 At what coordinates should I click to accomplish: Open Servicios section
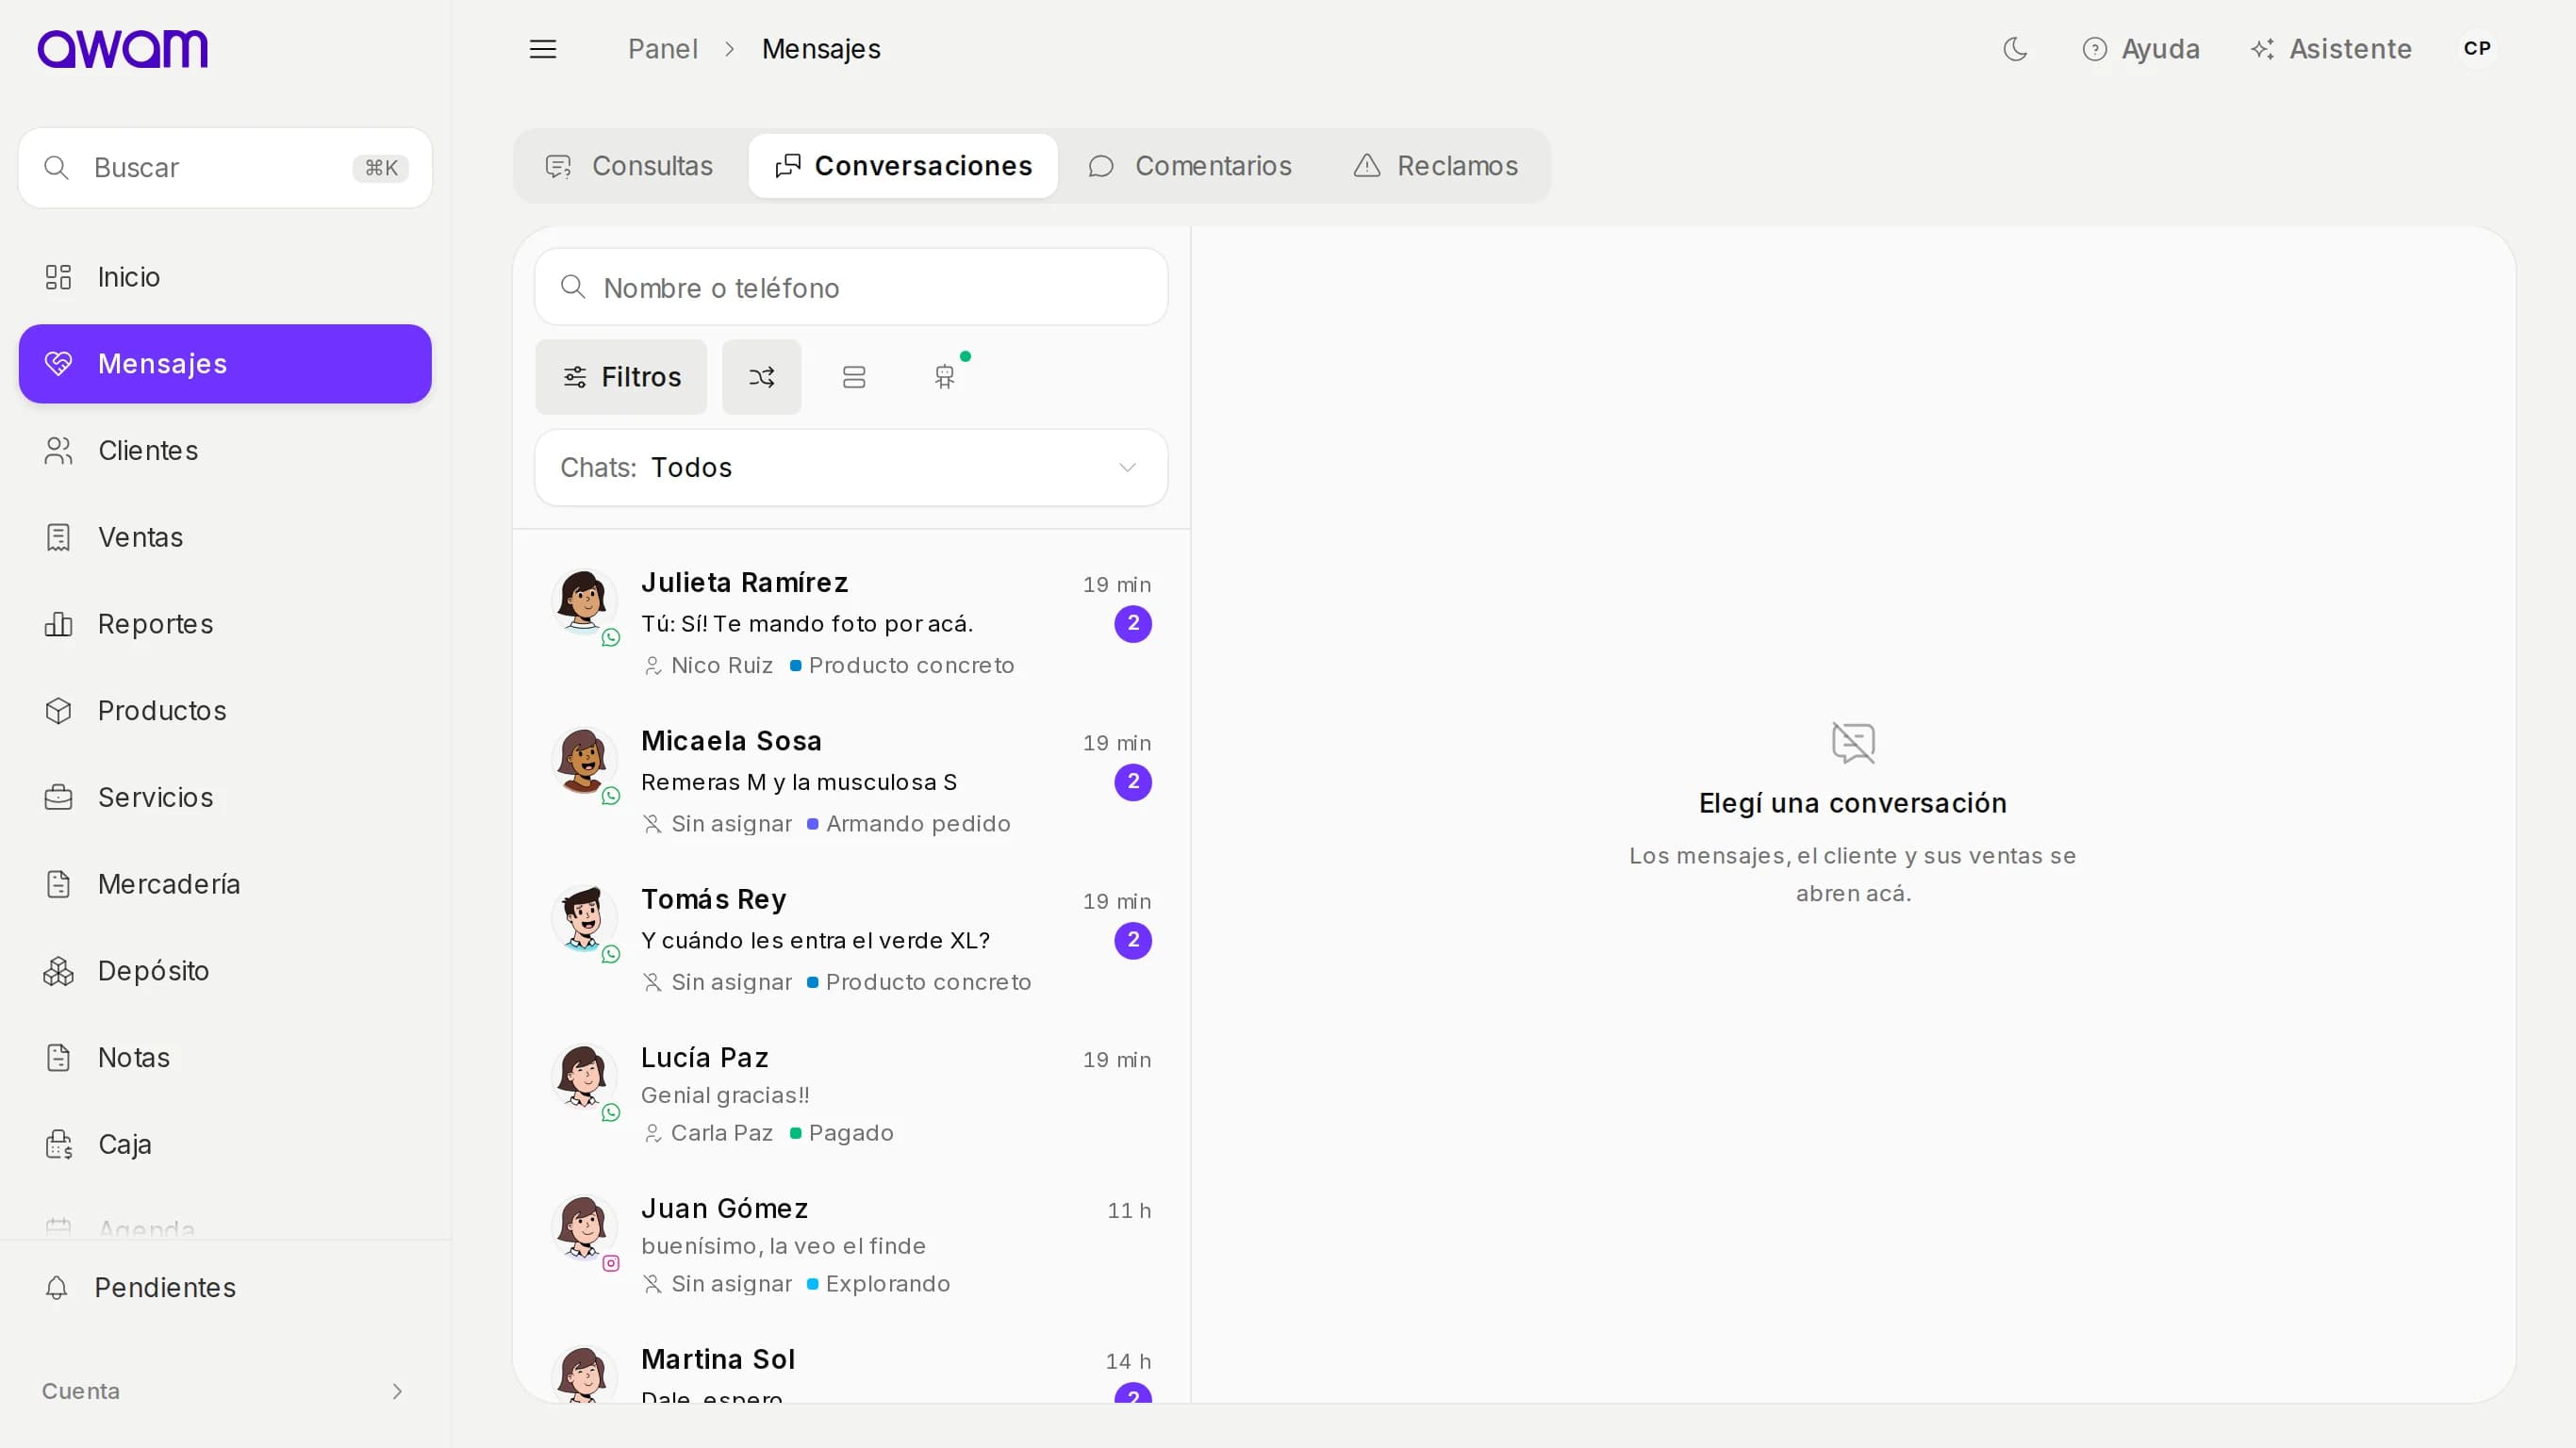225,798
